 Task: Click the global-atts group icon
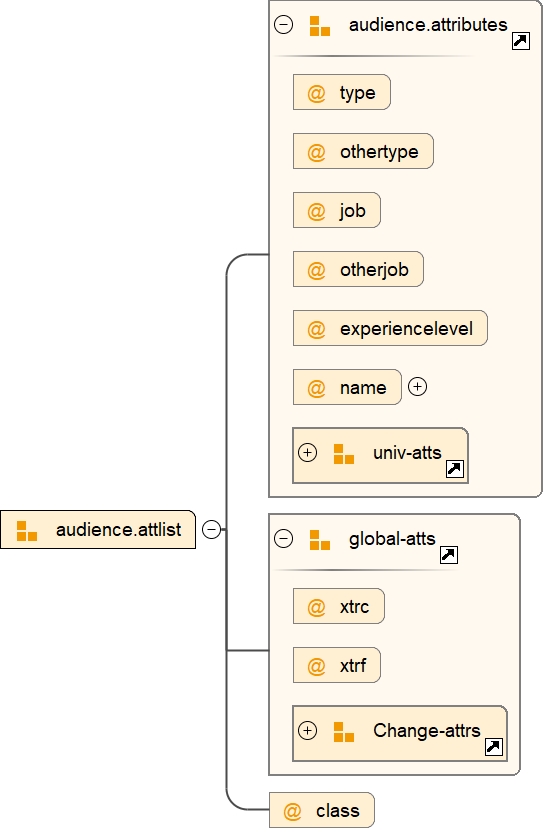point(319,540)
